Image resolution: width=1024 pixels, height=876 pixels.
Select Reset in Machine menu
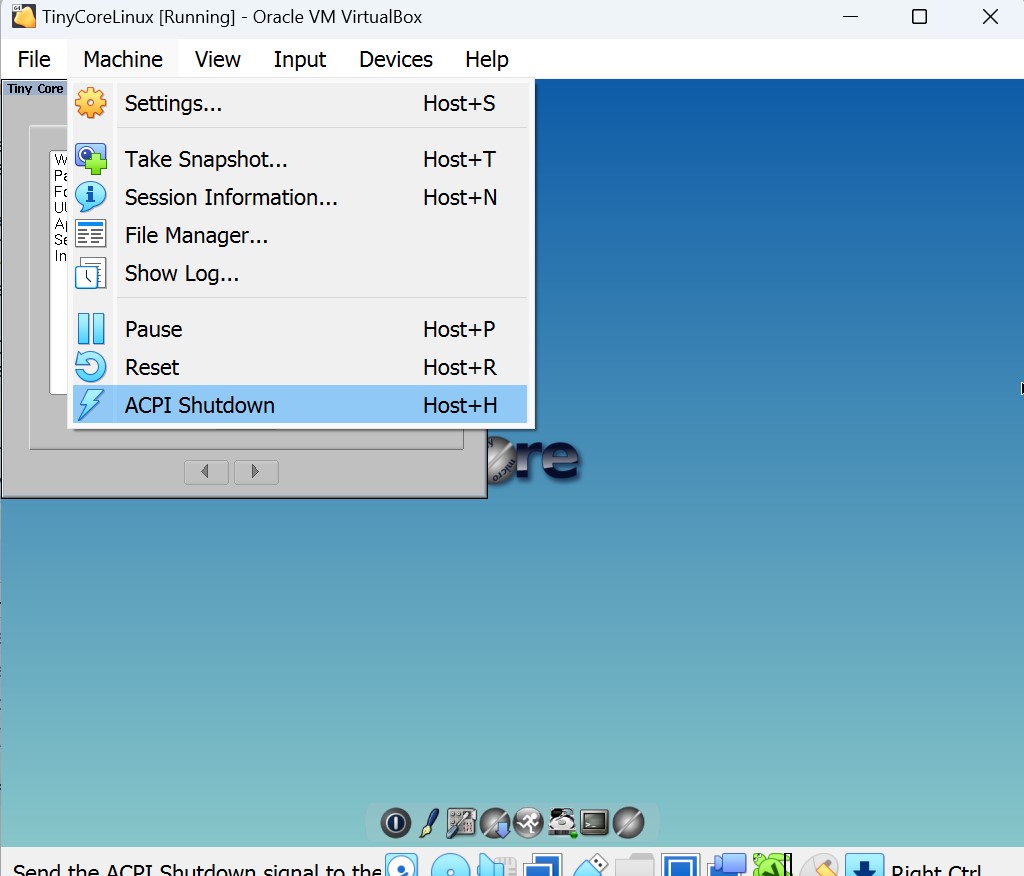(x=300, y=367)
